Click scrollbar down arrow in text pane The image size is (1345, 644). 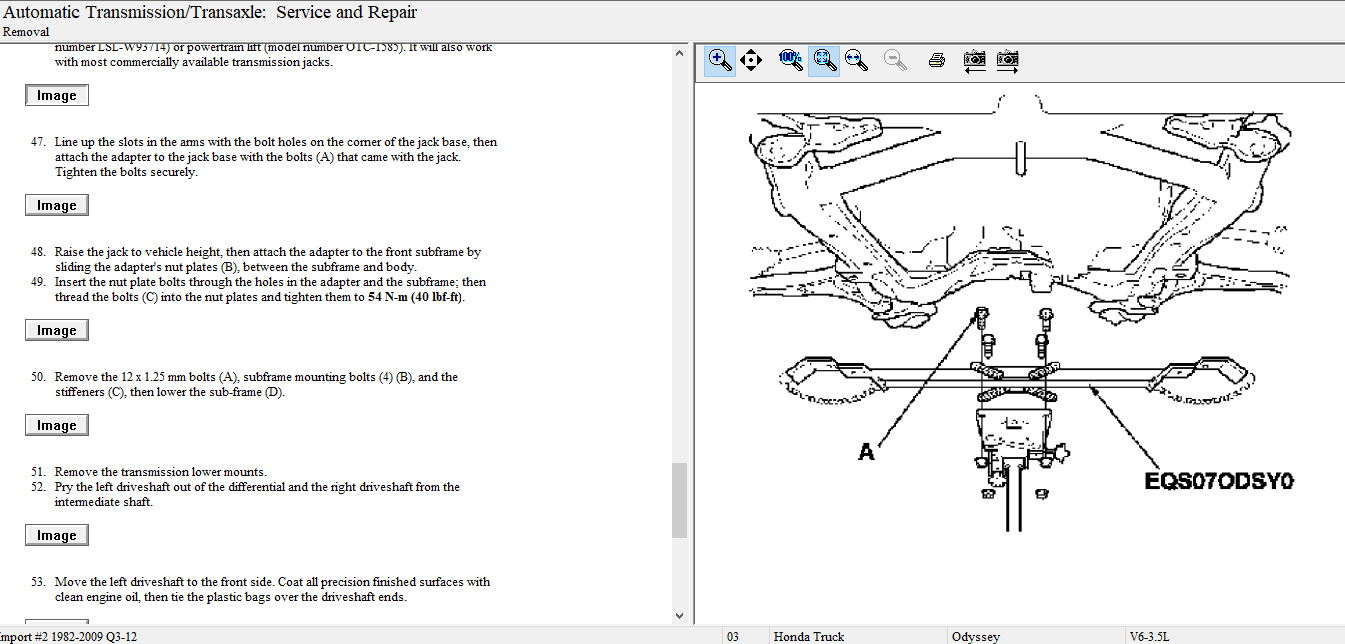point(679,616)
